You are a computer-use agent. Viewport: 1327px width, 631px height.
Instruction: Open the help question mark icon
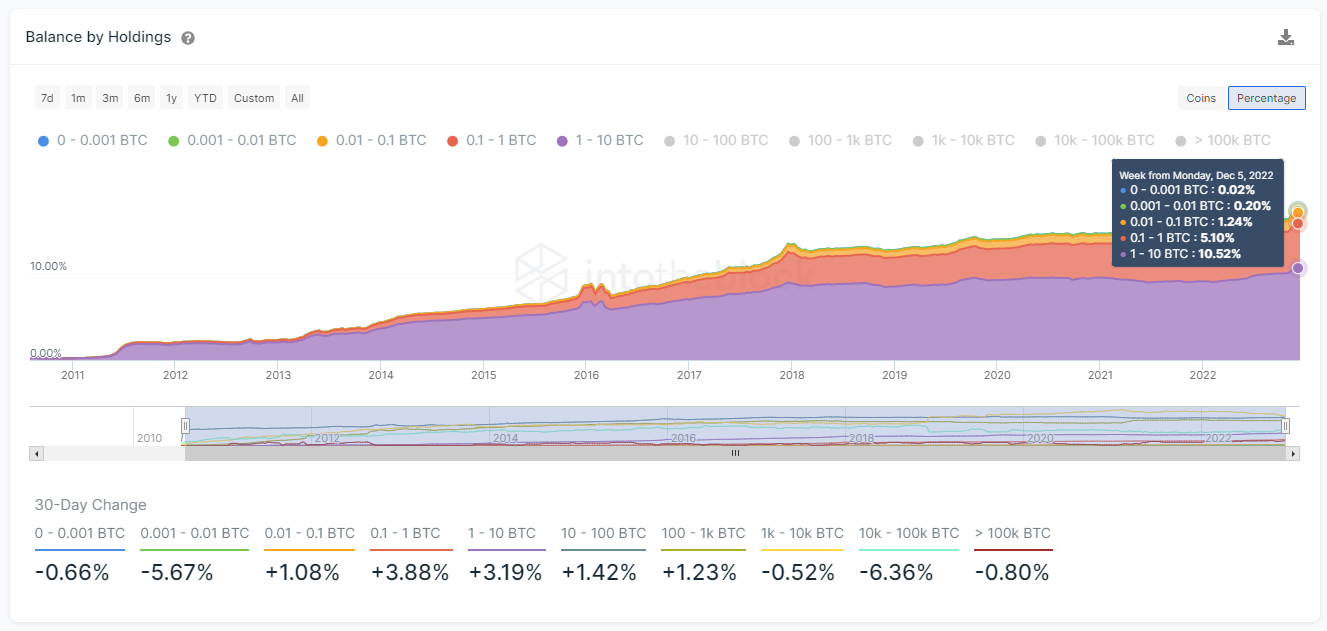(188, 38)
